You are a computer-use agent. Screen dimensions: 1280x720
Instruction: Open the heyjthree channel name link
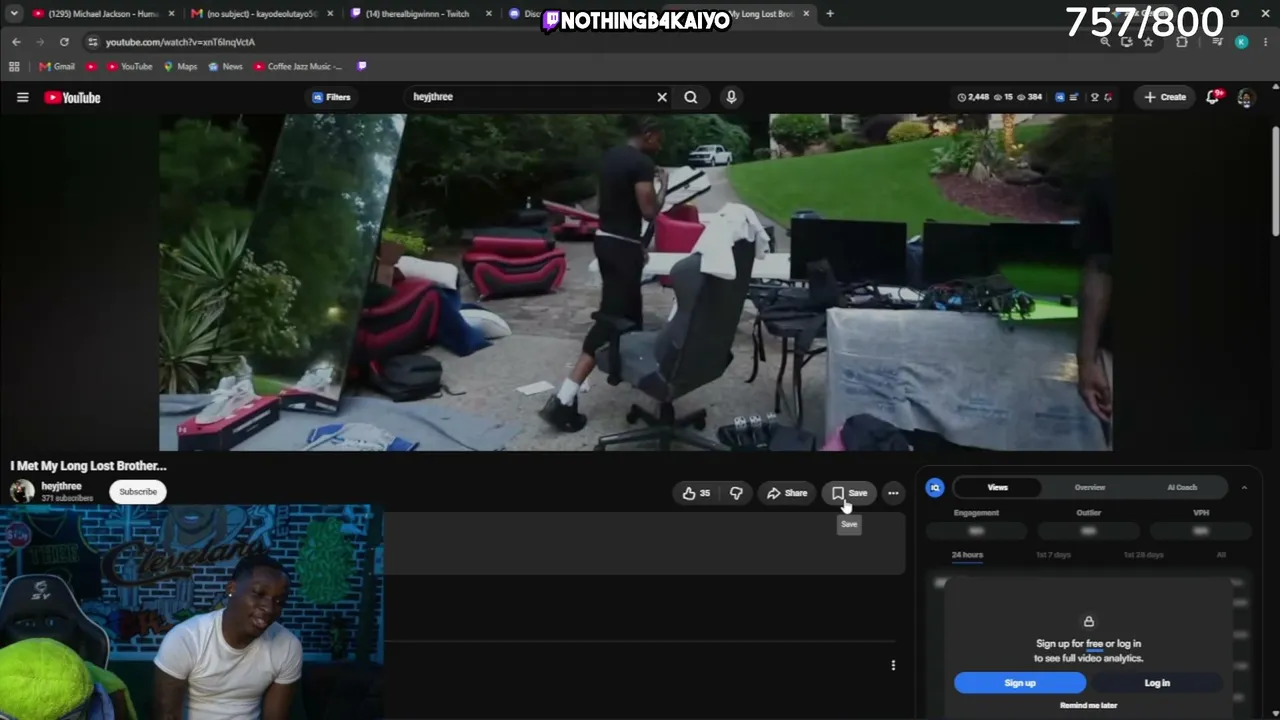(62, 486)
